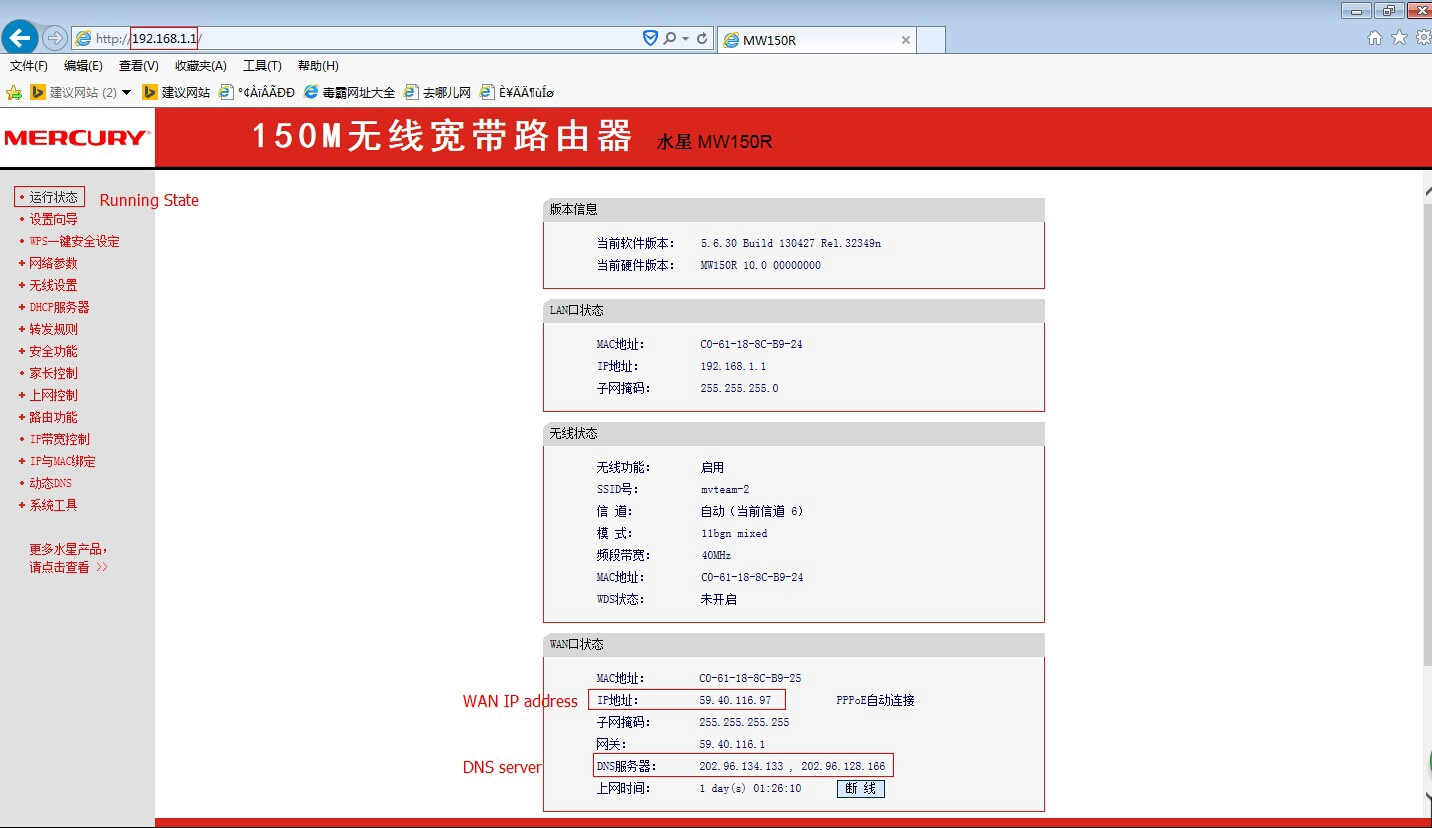The height and width of the screenshot is (828, 1432).
Task: Expand 无线设置 in the sidebar
Action: coord(53,285)
